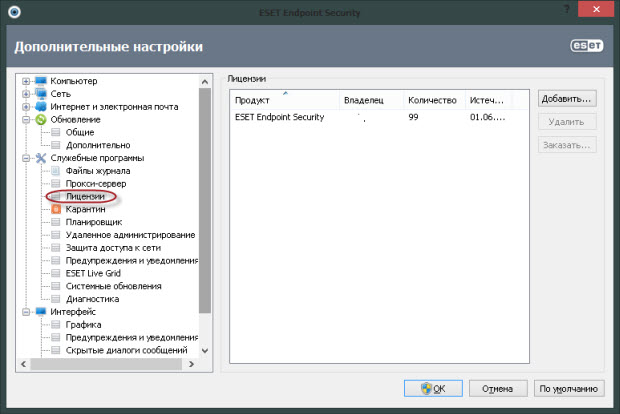Click the tree scroll down arrow
Screen dimensions: 620x414
[x=205, y=350]
